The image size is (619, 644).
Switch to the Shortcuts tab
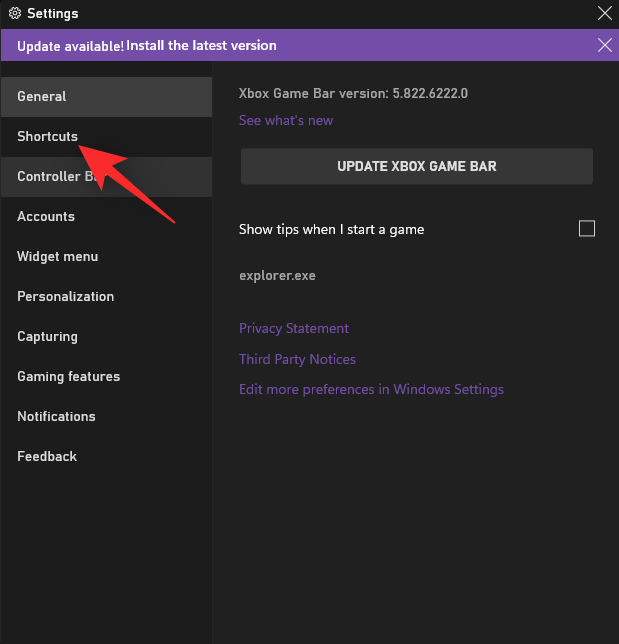coord(106,137)
